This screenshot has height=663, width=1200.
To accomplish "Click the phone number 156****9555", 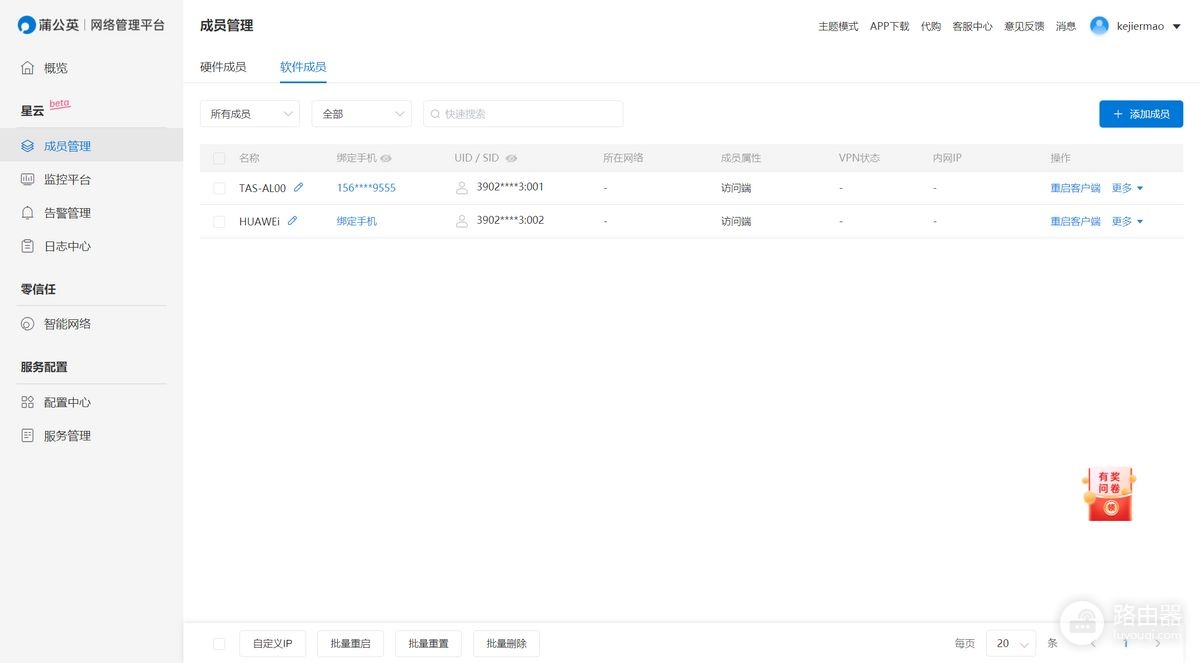I will (366, 188).
